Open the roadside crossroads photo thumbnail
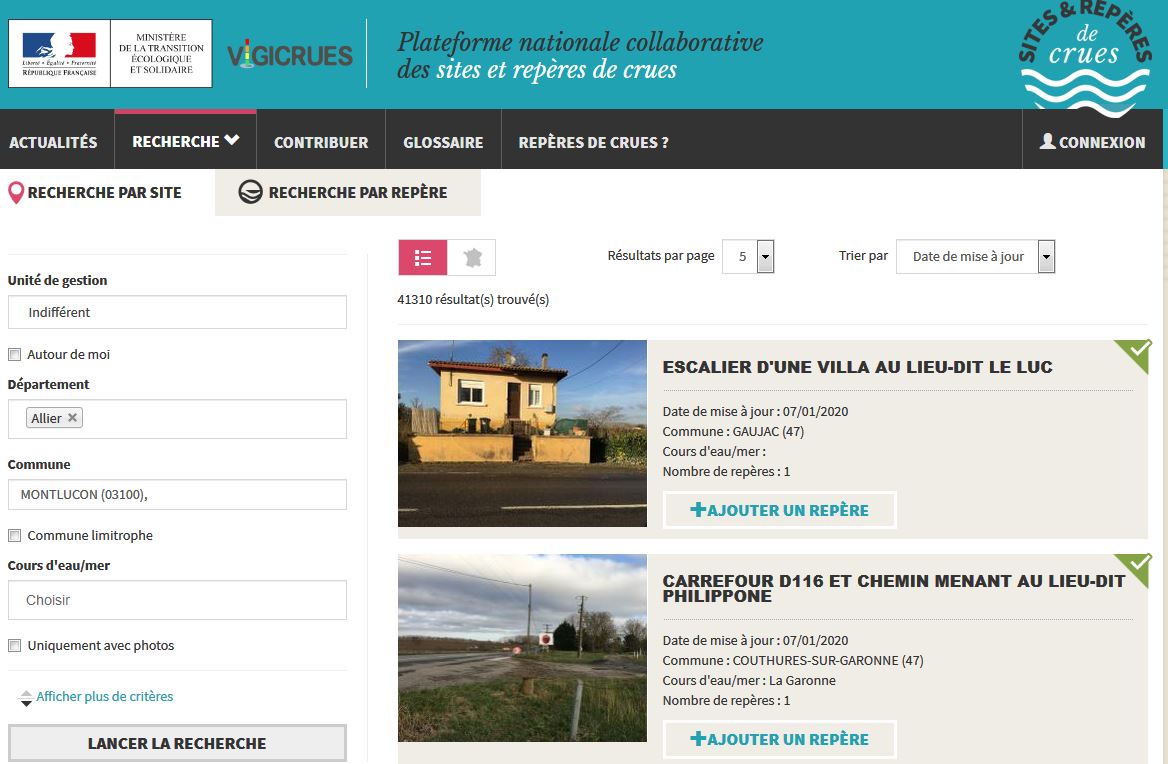1168x764 pixels. pyautogui.click(x=522, y=648)
